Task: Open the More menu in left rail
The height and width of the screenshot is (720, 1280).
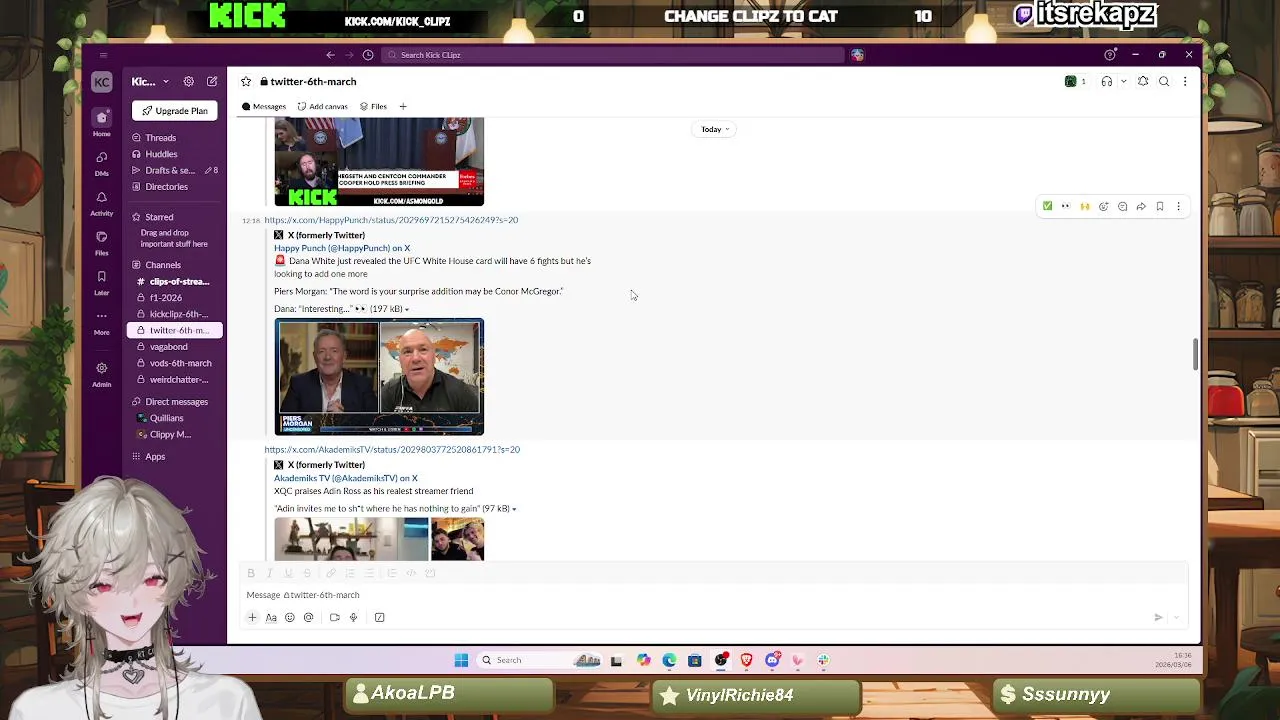Action: point(101,321)
